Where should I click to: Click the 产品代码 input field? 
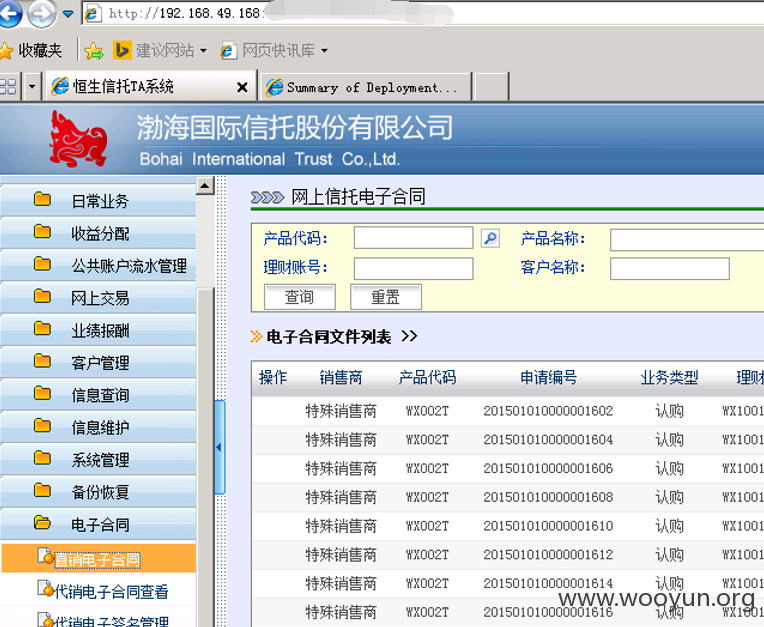pos(413,238)
